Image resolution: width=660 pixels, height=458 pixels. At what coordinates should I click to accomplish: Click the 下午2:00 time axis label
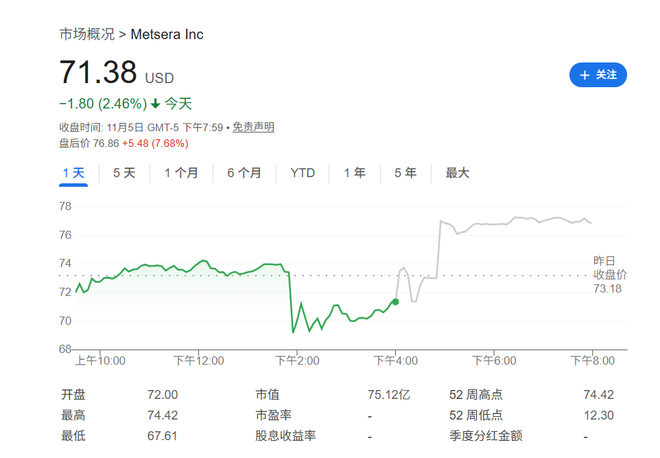click(x=296, y=360)
